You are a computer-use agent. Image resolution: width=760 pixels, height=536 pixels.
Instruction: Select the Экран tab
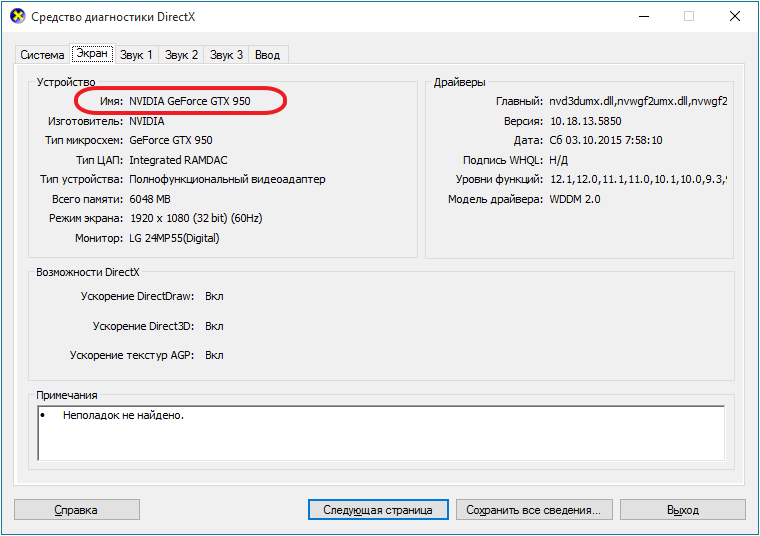click(x=92, y=53)
